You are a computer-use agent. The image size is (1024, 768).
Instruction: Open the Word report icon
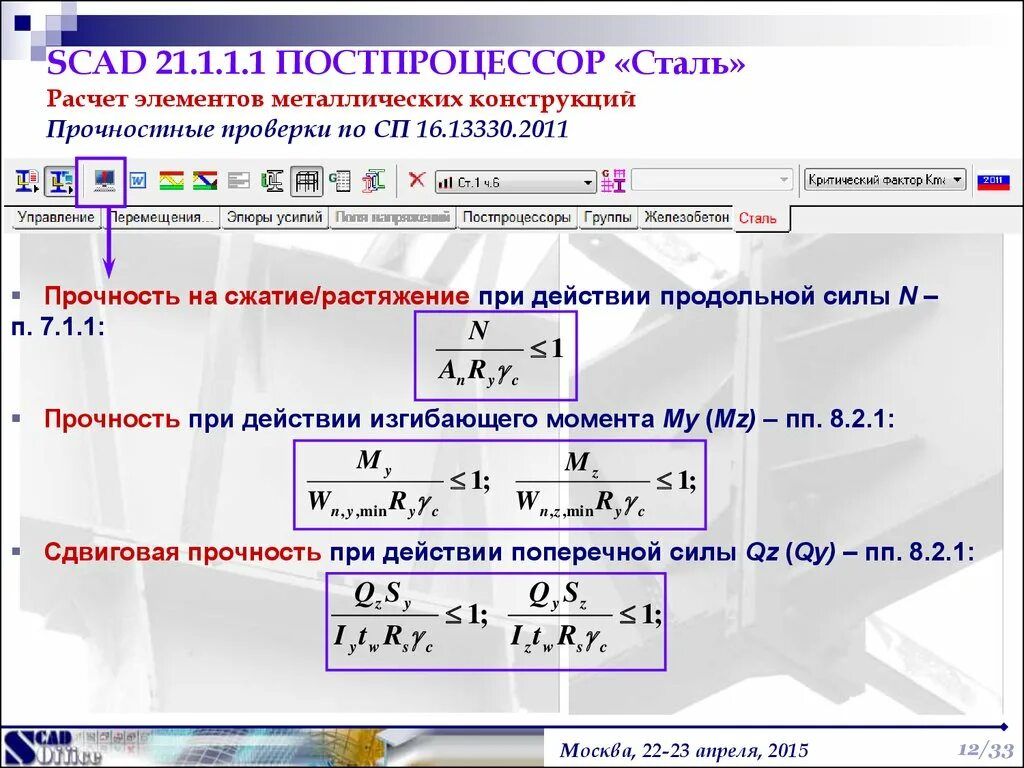pos(137,180)
